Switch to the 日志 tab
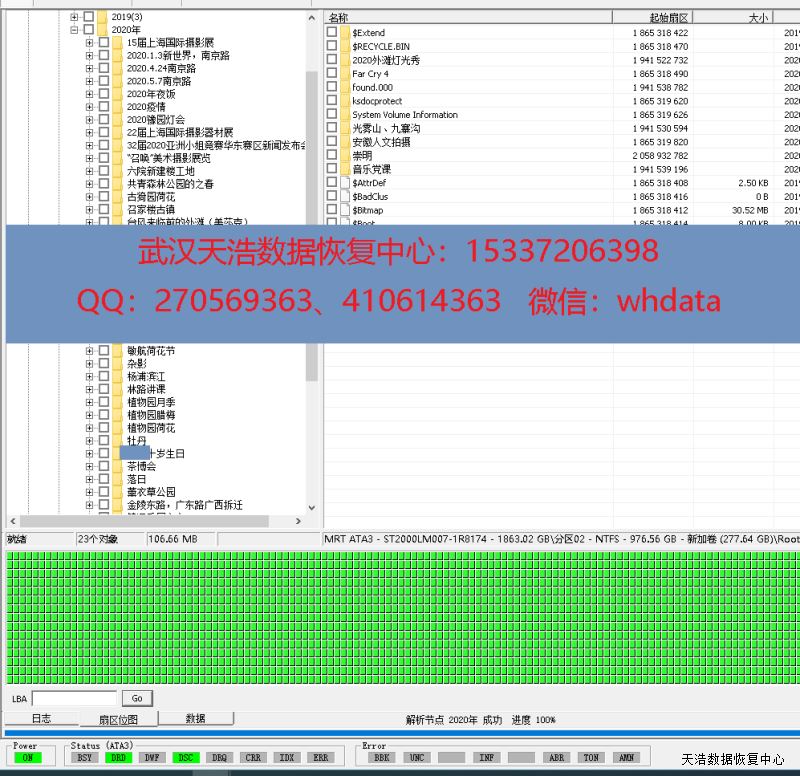800x776 pixels. pyautogui.click(x=41, y=718)
